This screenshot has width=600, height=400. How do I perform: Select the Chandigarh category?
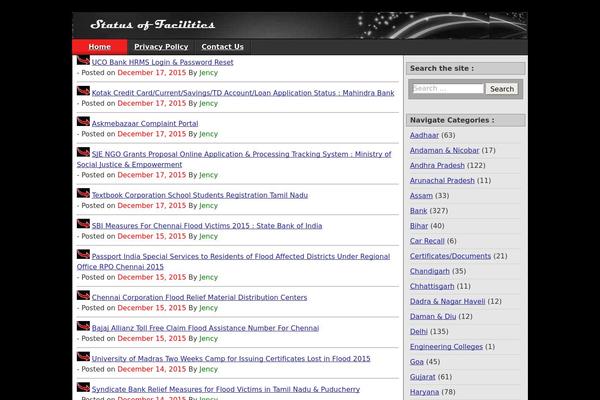pyautogui.click(x=430, y=271)
